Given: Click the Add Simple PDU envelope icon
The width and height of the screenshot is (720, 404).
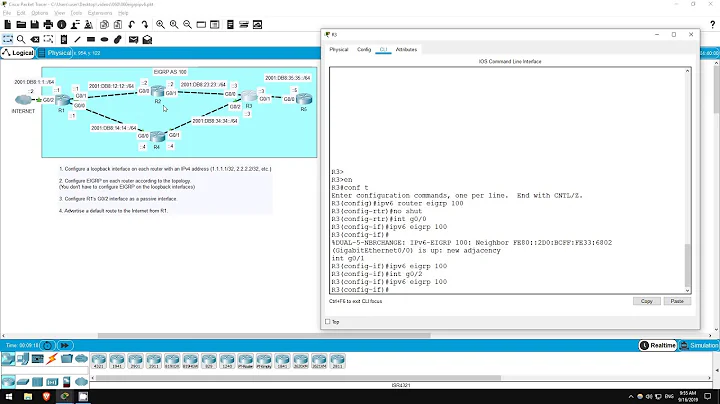Looking at the screenshot, I should click(x=134, y=39).
